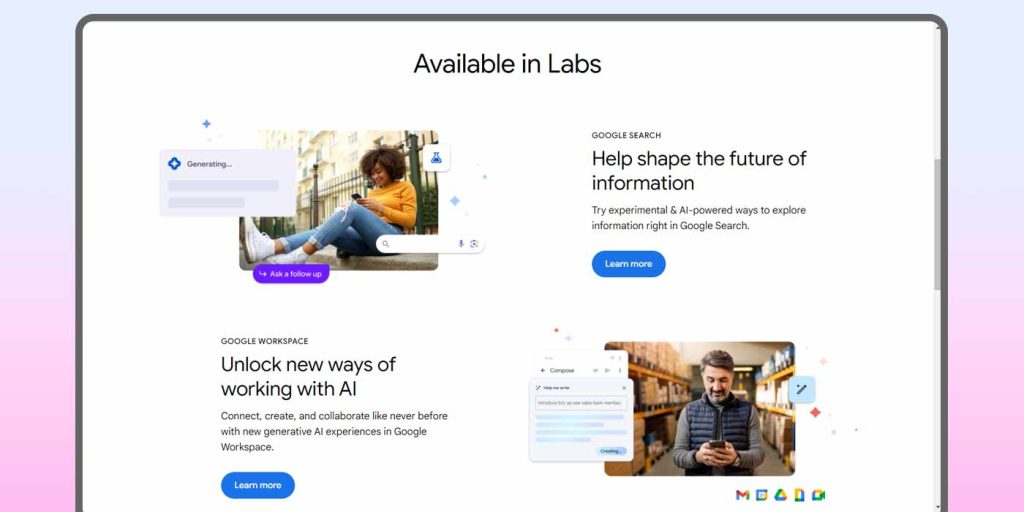Click Learn more under Google Workspace
Screen dimensions: 1024x512
pos(258,485)
